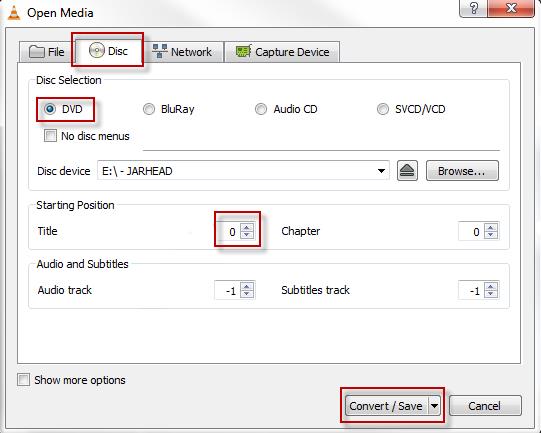Select the DVD radio button

pyautogui.click(x=50, y=109)
